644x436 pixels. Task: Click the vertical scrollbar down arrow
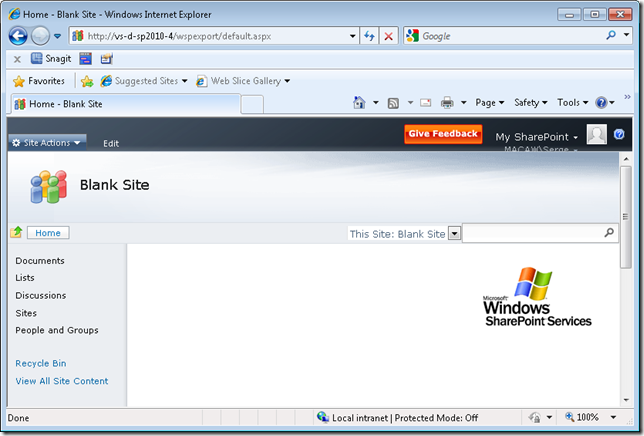tap(626, 400)
